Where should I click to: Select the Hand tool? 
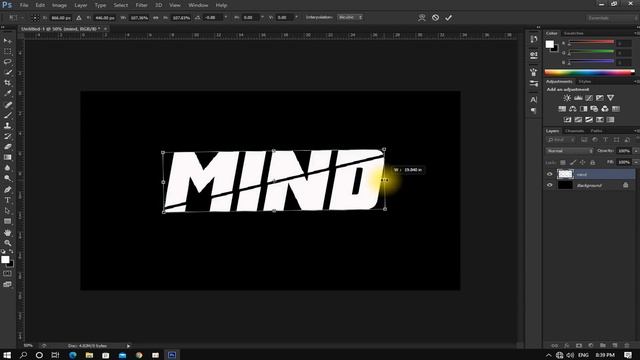(x=7, y=233)
